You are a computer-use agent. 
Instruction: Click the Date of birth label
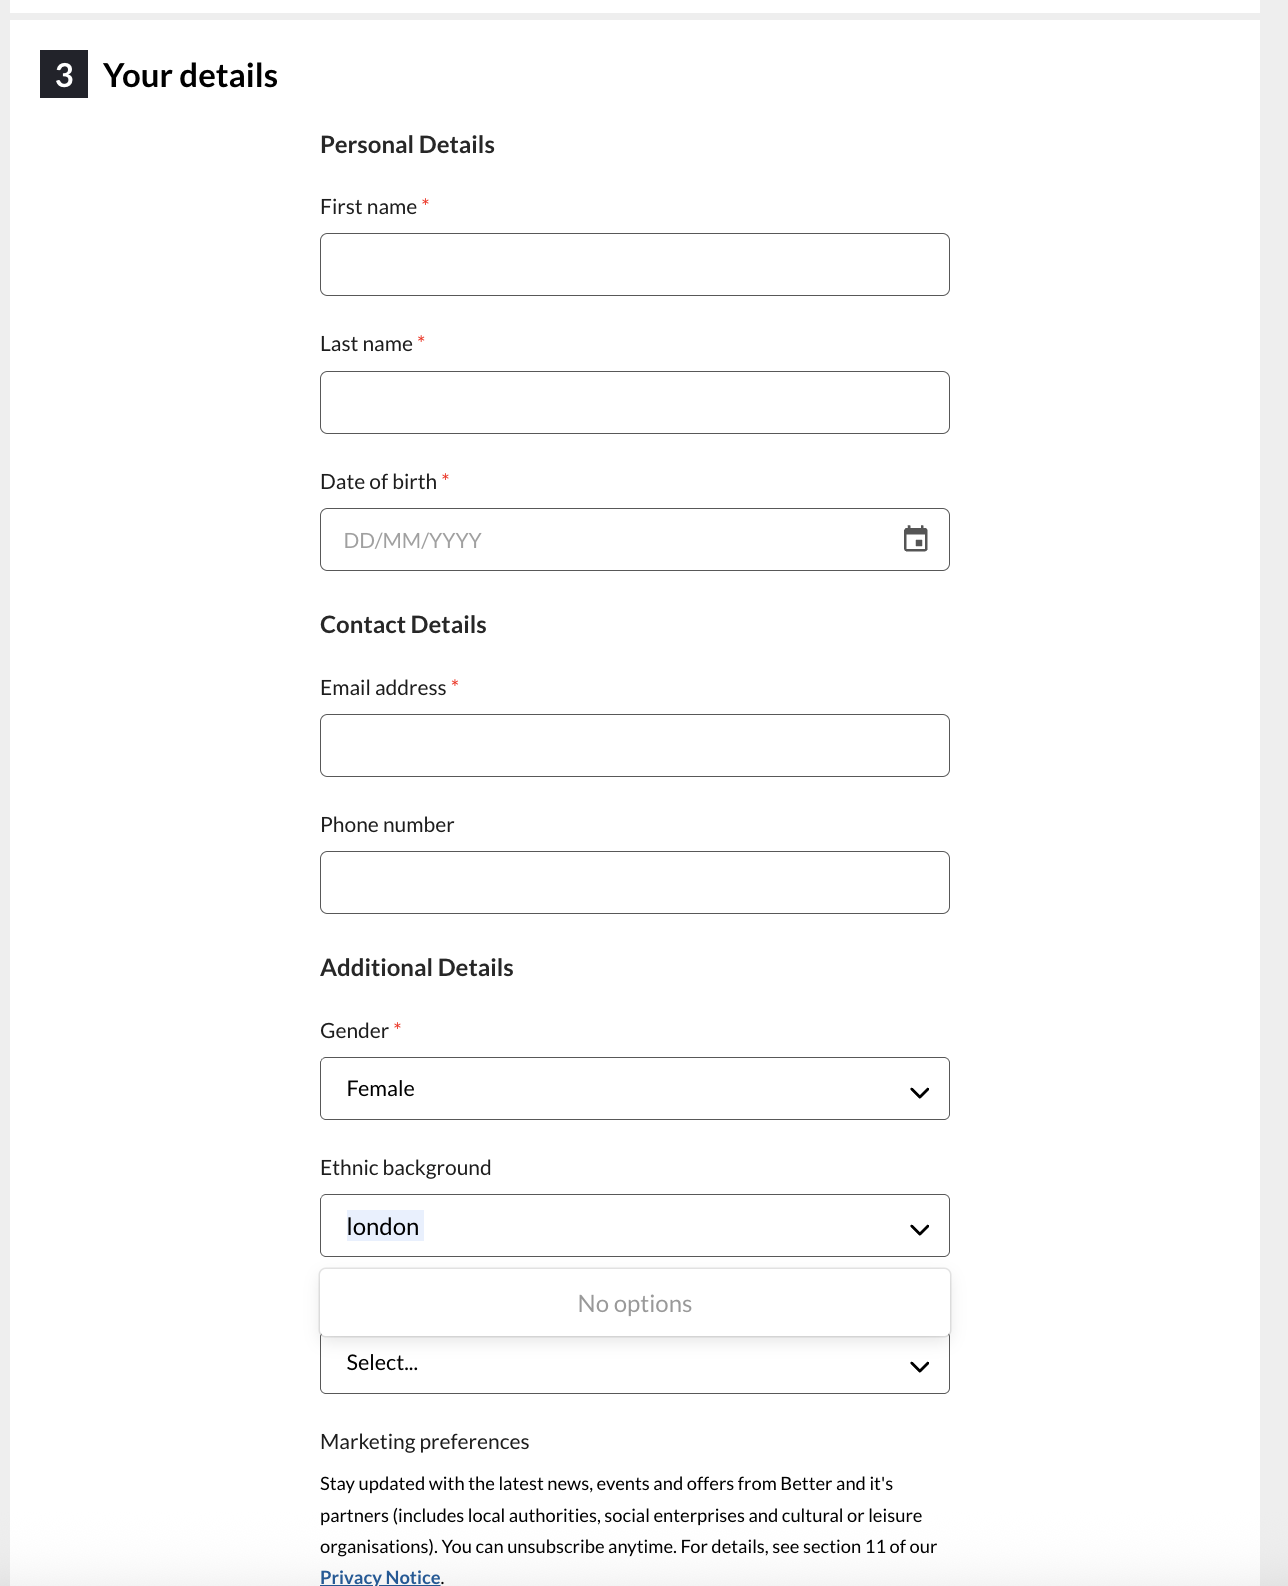tap(378, 481)
